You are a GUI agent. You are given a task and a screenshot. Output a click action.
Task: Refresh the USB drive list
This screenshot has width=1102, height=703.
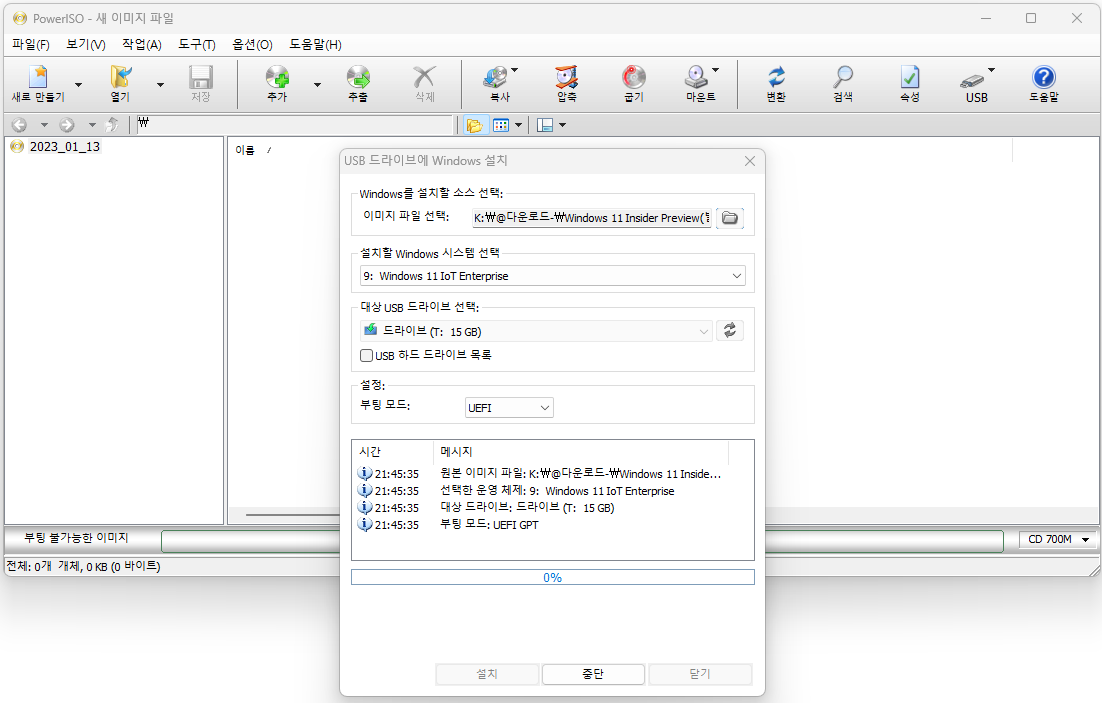pyautogui.click(x=730, y=330)
